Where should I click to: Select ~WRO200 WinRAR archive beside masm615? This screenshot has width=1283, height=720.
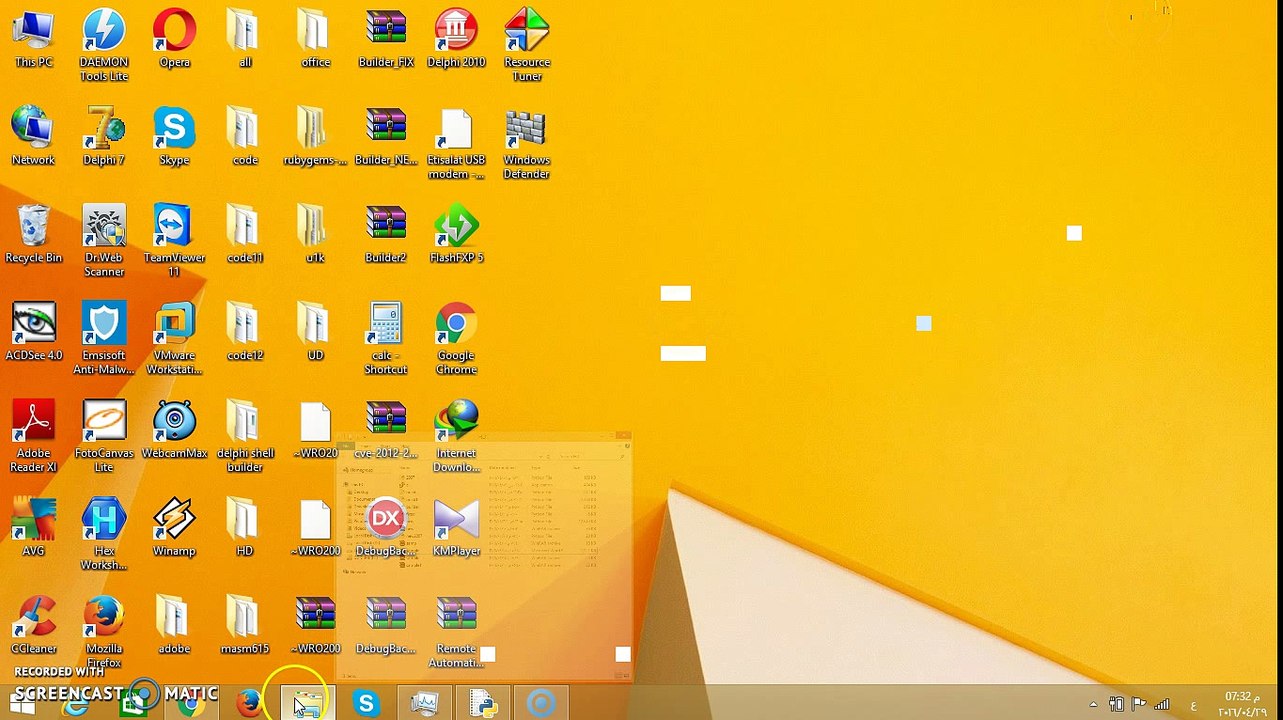(x=315, y=626)
